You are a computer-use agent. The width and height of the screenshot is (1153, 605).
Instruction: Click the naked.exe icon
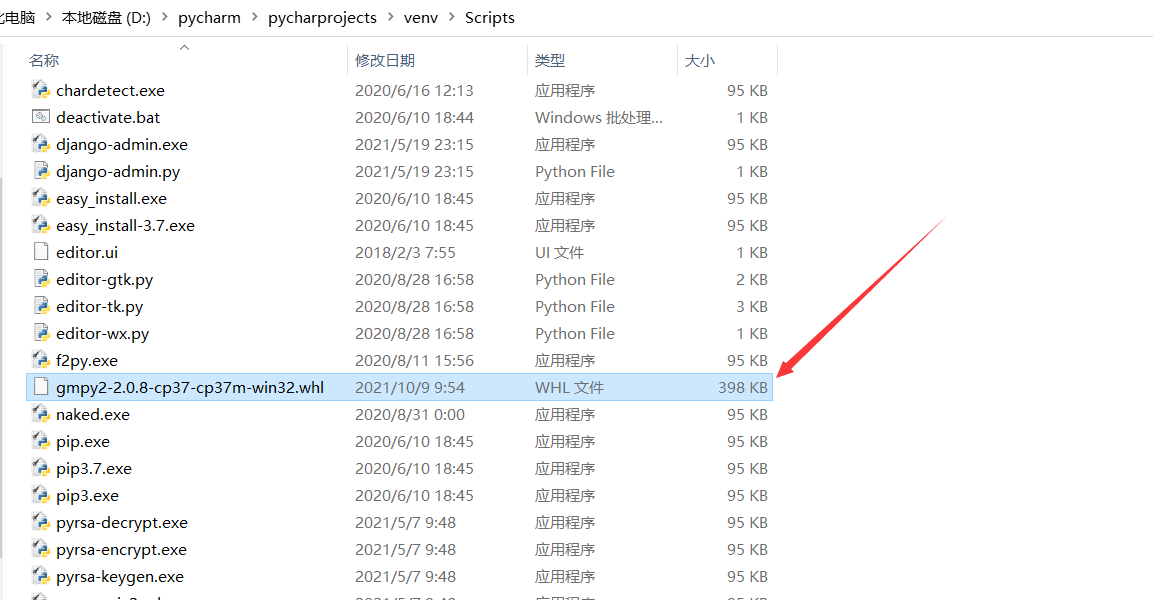click(x=41, y=414)
